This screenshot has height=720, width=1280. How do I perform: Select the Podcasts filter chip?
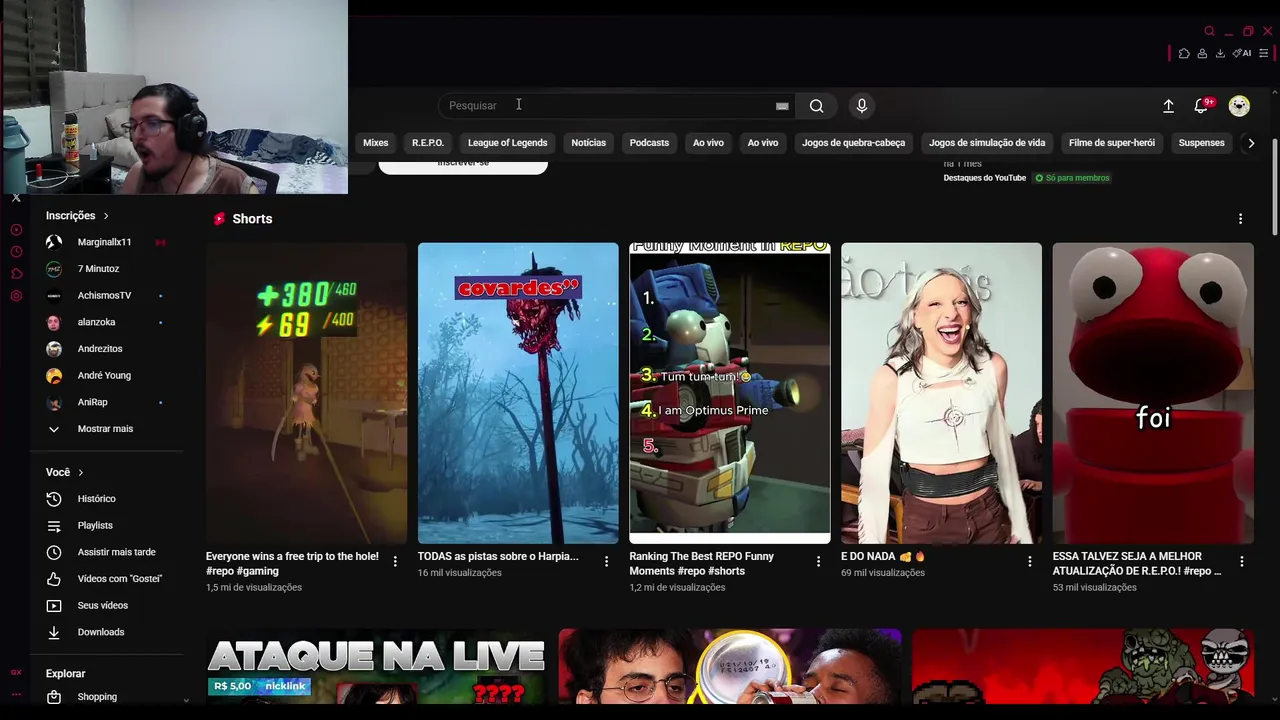pyautogui.click(x=649, y=143)
